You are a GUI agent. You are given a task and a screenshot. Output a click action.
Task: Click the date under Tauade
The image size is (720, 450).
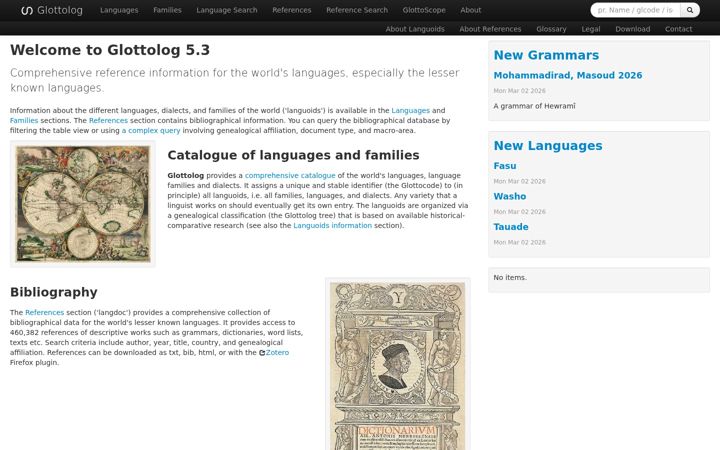(x=519, y=242)
